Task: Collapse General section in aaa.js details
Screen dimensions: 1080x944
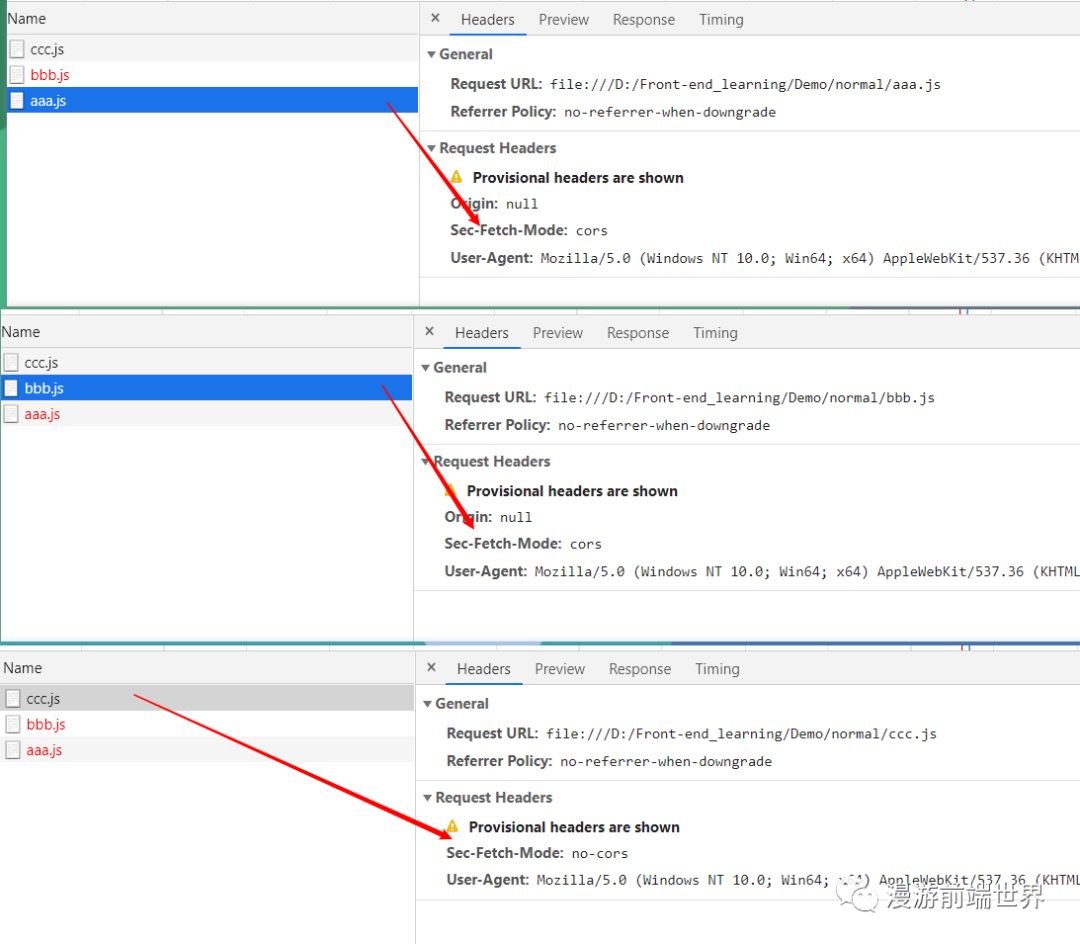Action: point(431,54)
